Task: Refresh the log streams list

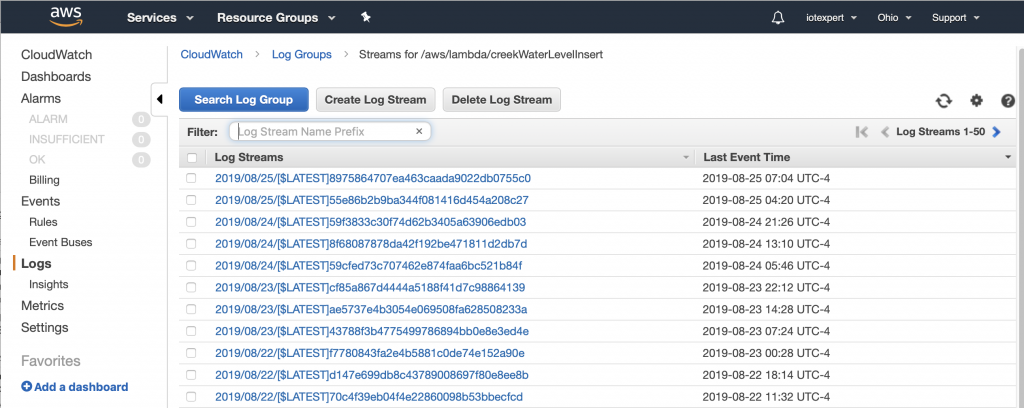Action: coord(944,101)
